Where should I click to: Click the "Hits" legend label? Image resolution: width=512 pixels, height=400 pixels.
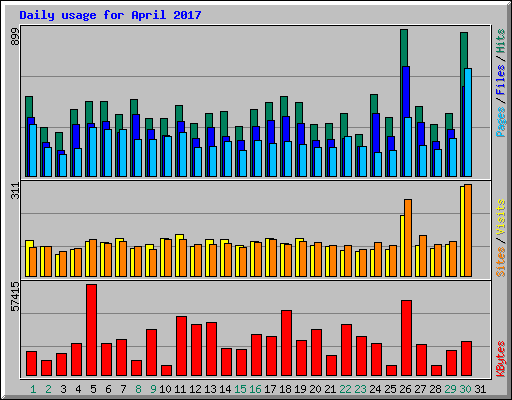500,41
